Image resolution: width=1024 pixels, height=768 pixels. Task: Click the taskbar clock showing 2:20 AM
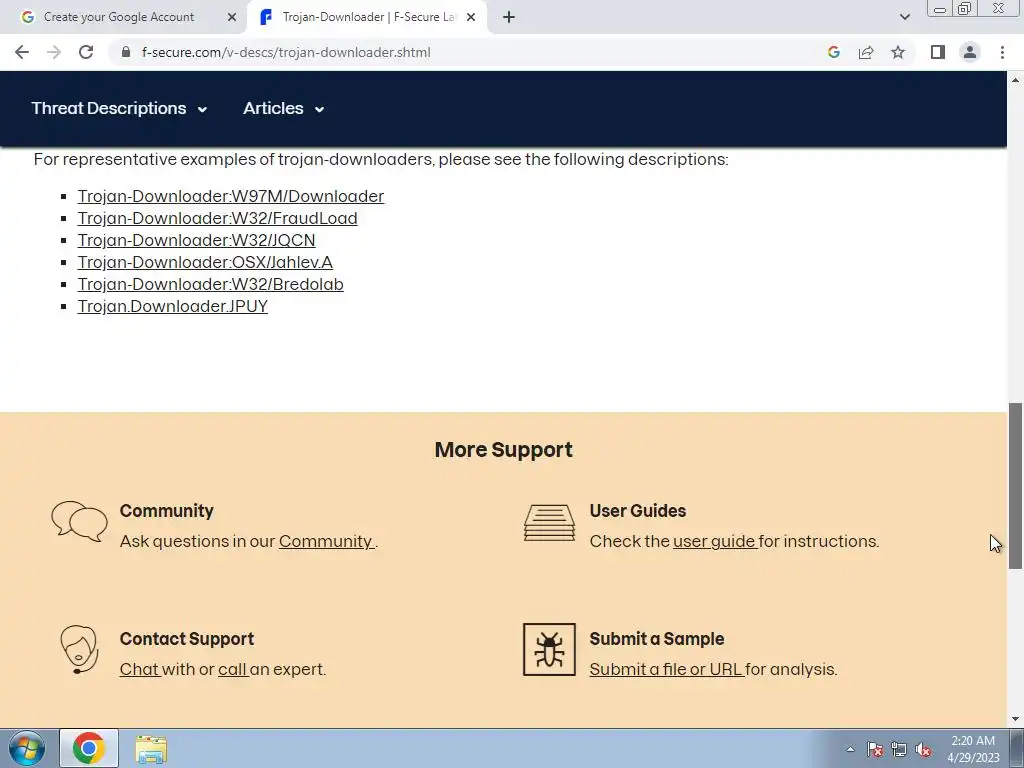(973, 748)
